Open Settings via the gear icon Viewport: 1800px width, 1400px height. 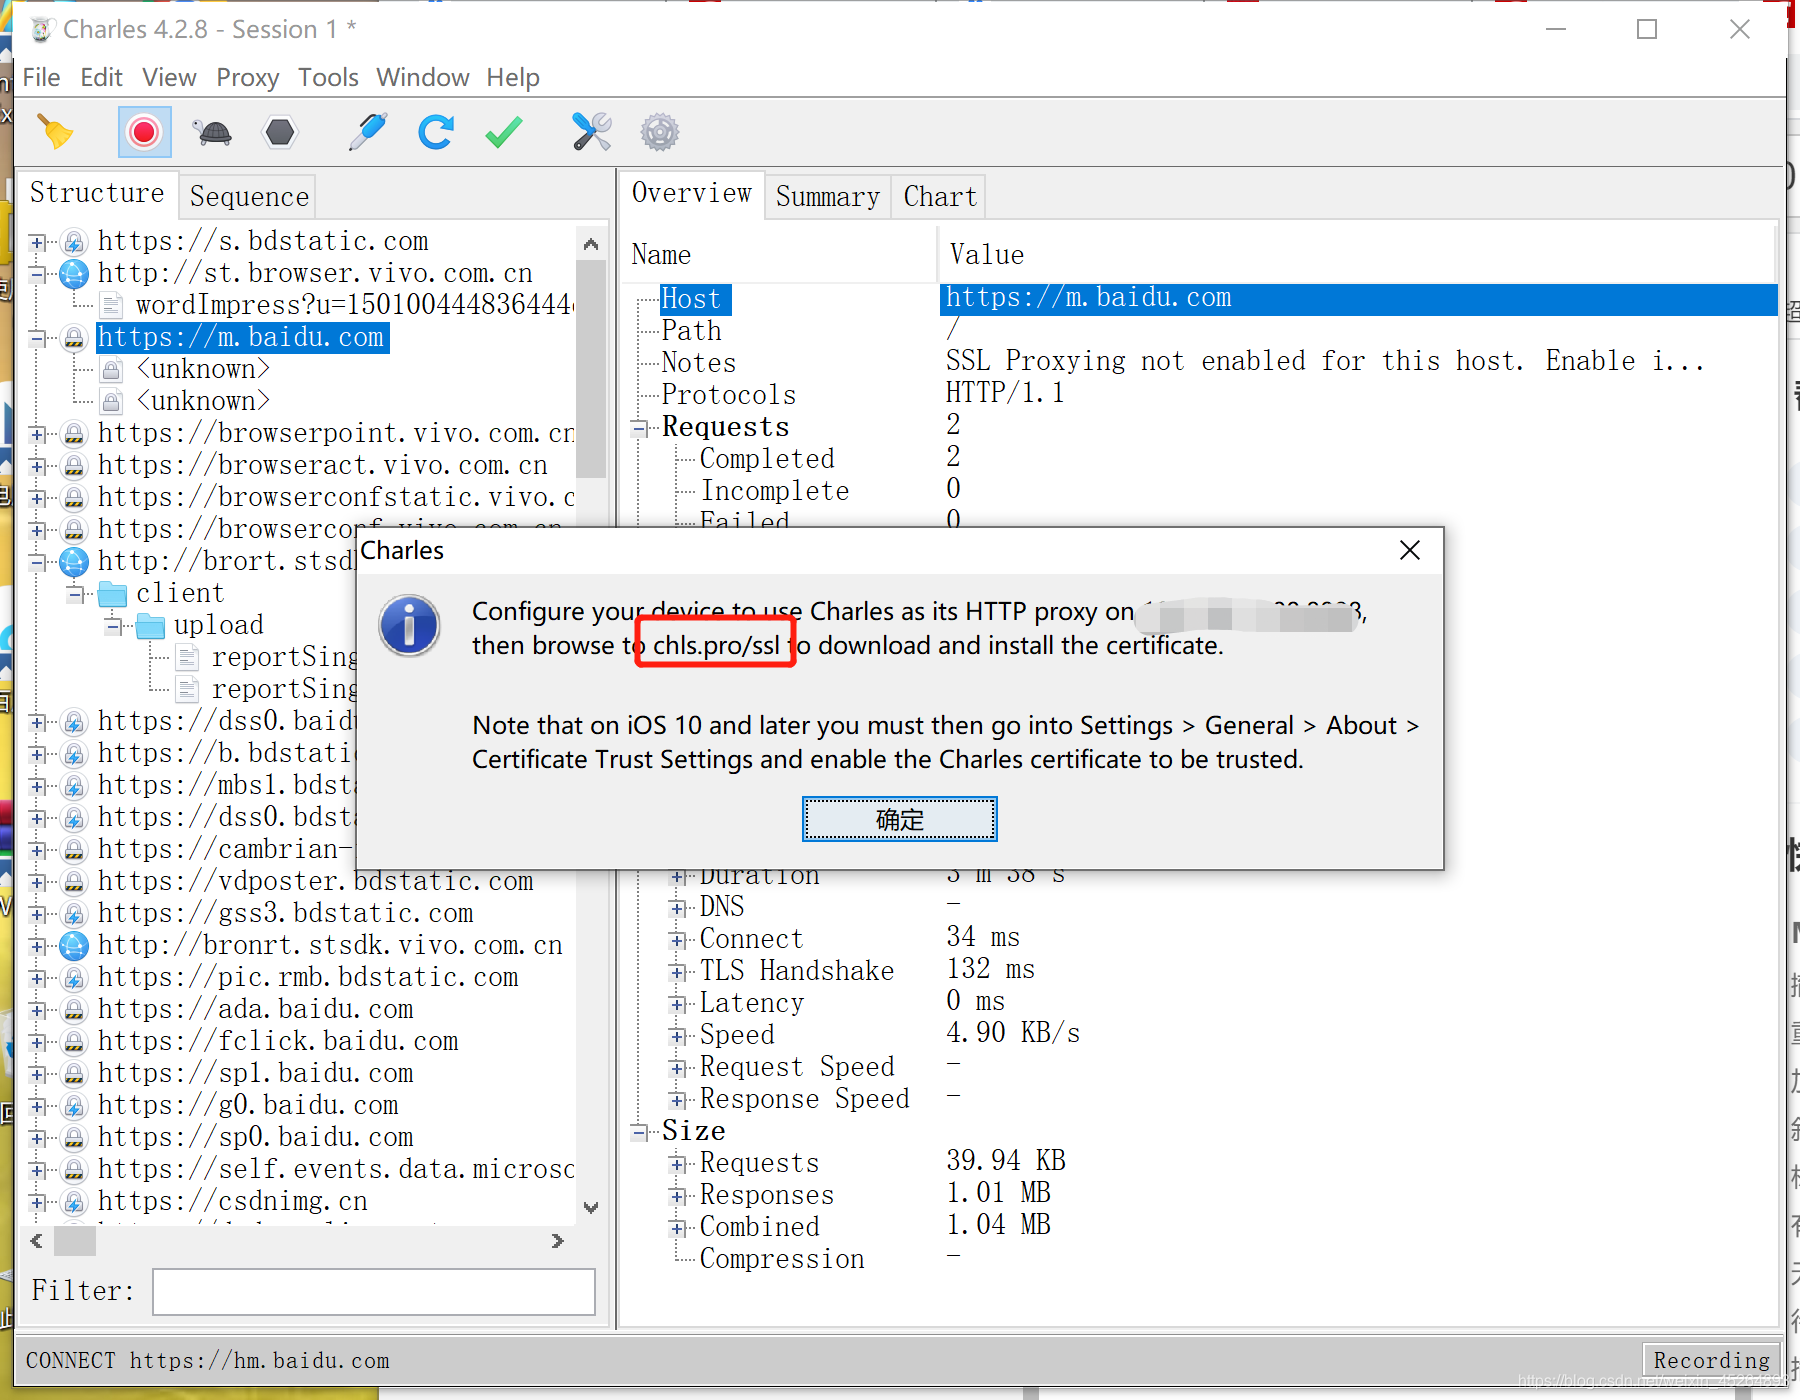[659, 132]
